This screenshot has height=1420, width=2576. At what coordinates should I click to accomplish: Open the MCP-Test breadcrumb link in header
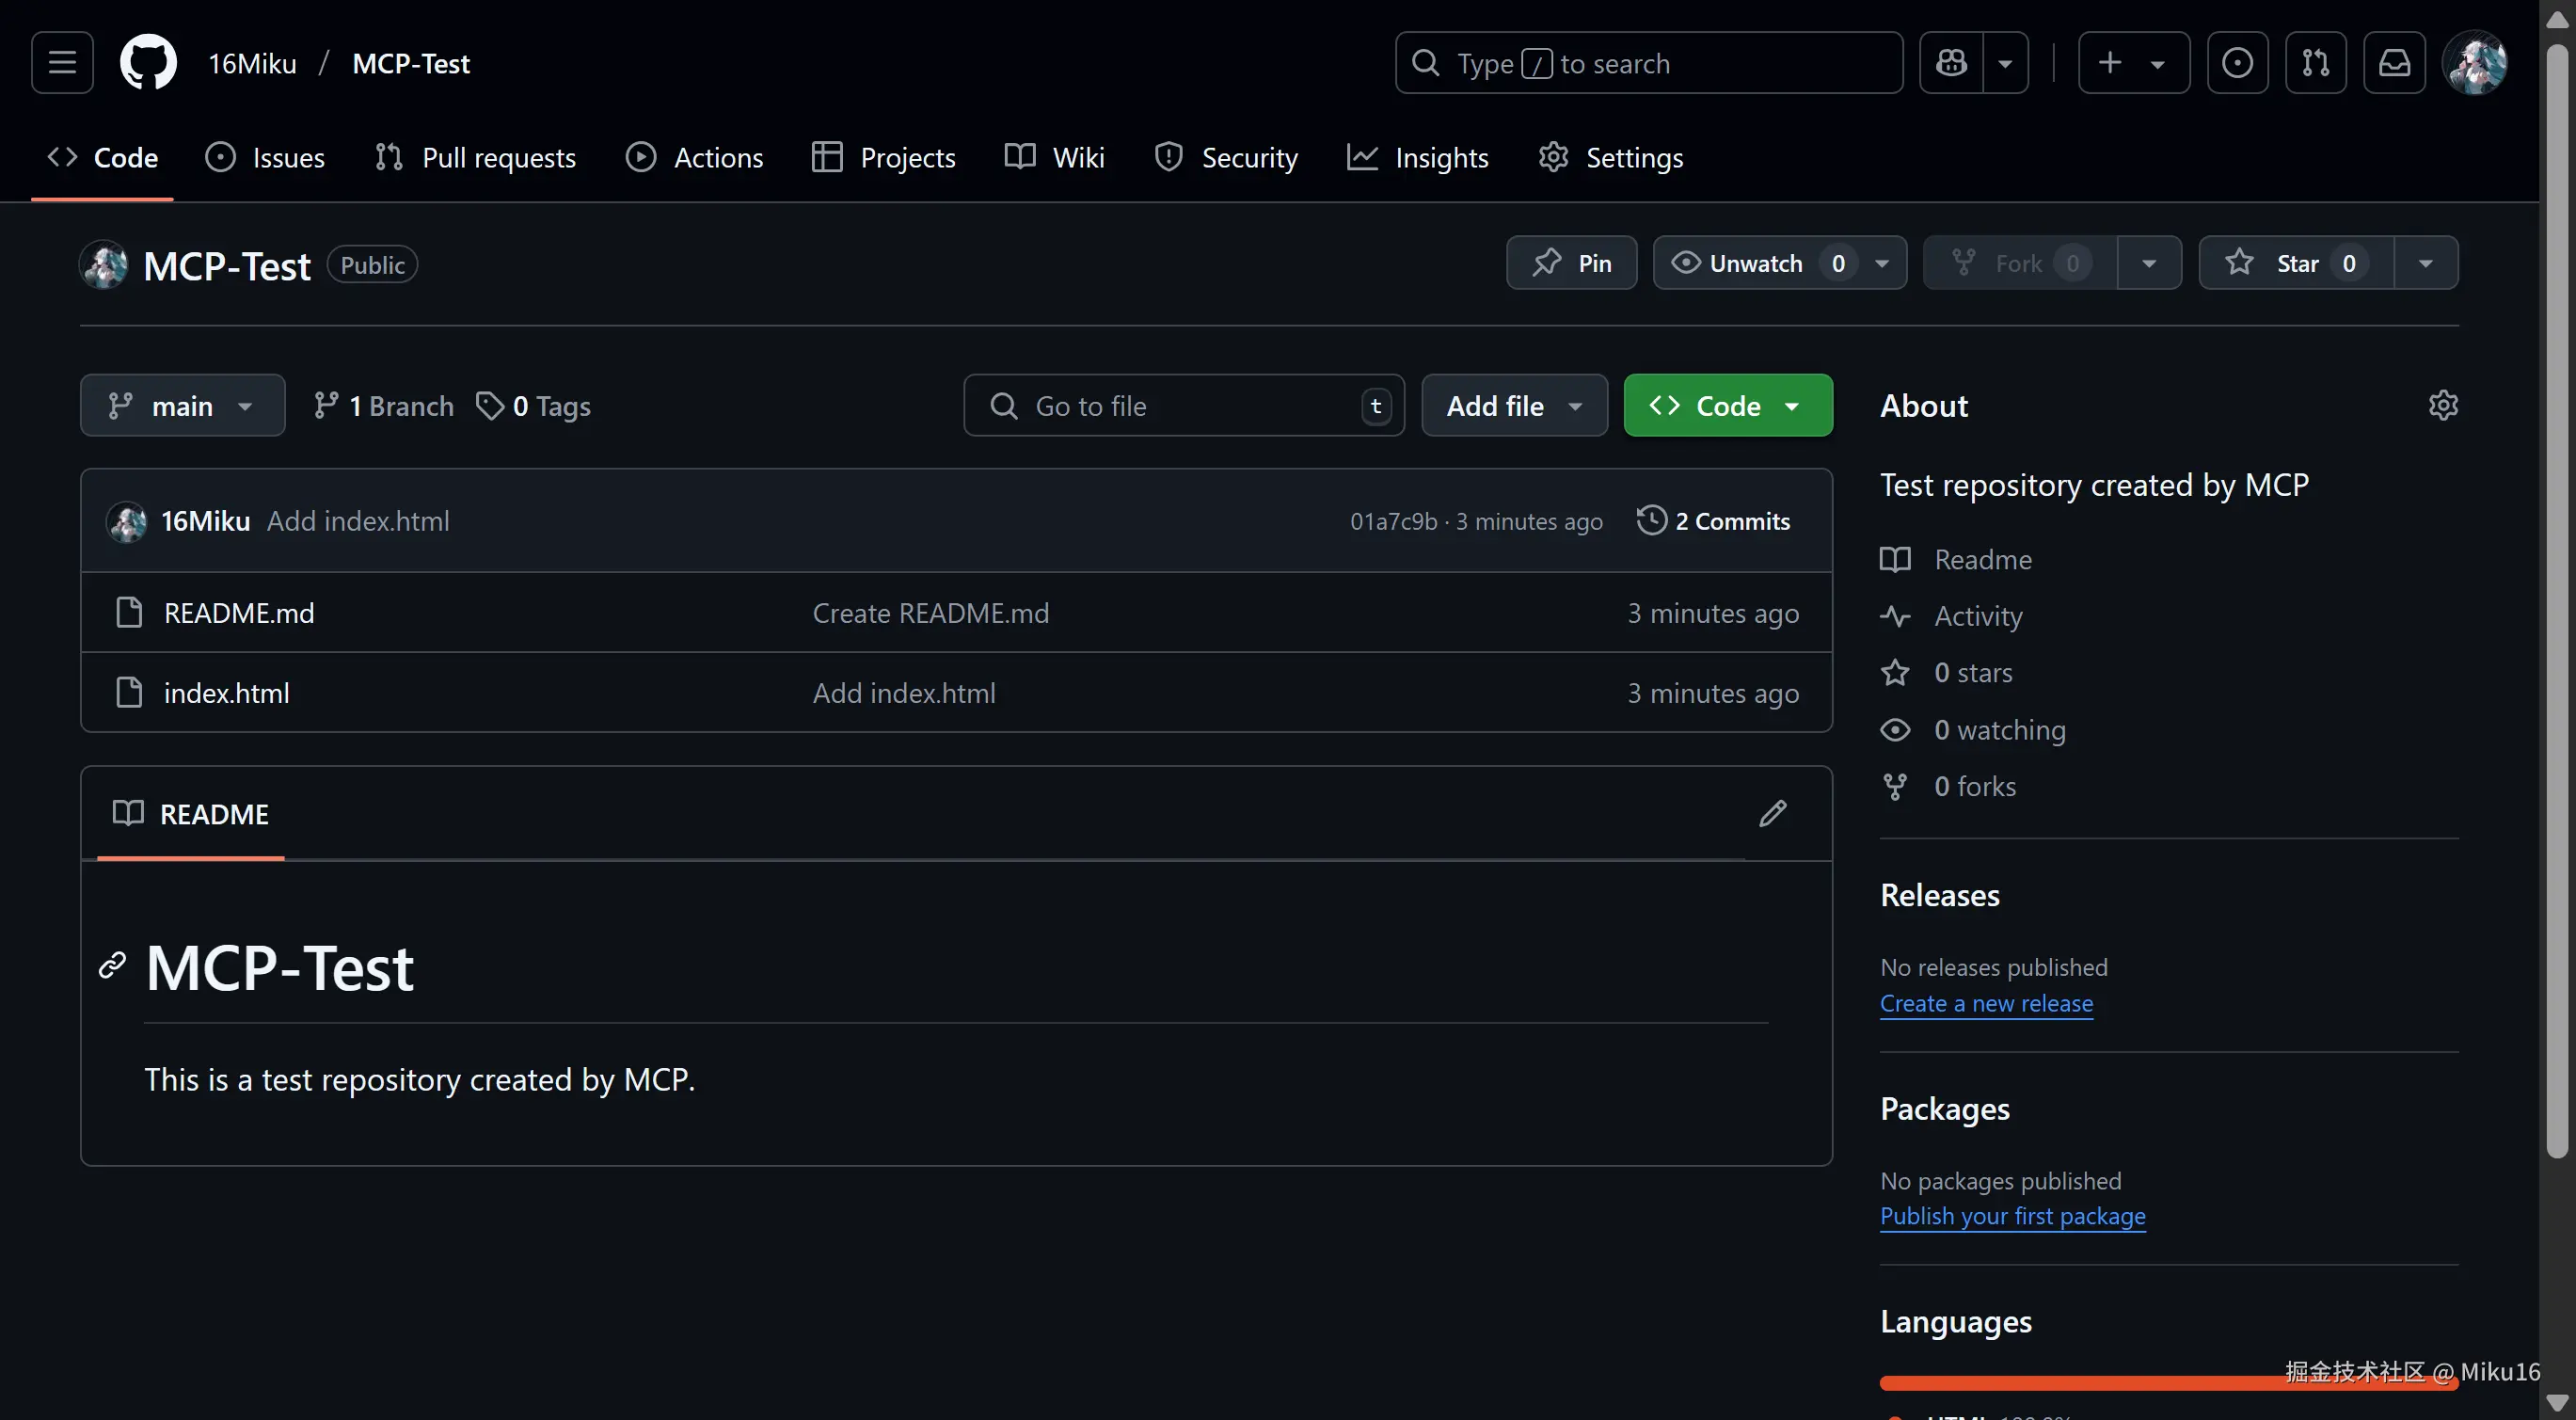(411, 63)
